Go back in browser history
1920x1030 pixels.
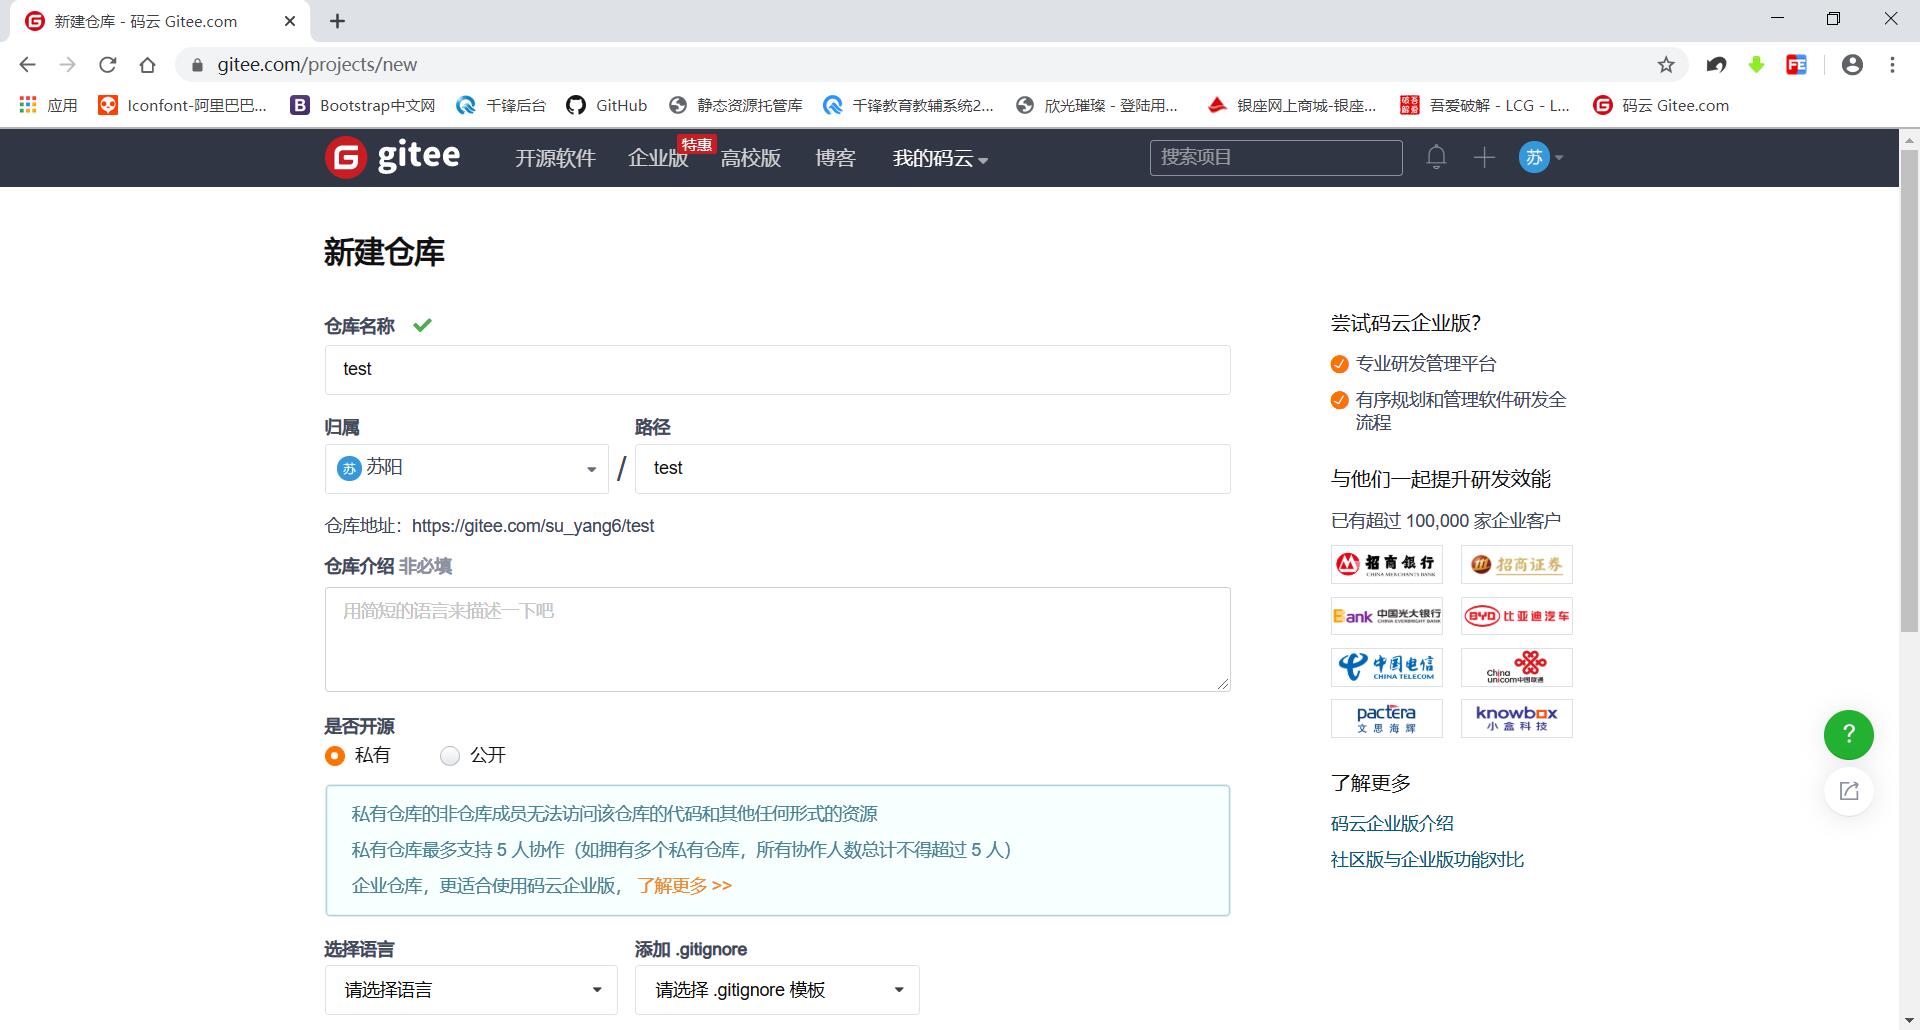27,65
